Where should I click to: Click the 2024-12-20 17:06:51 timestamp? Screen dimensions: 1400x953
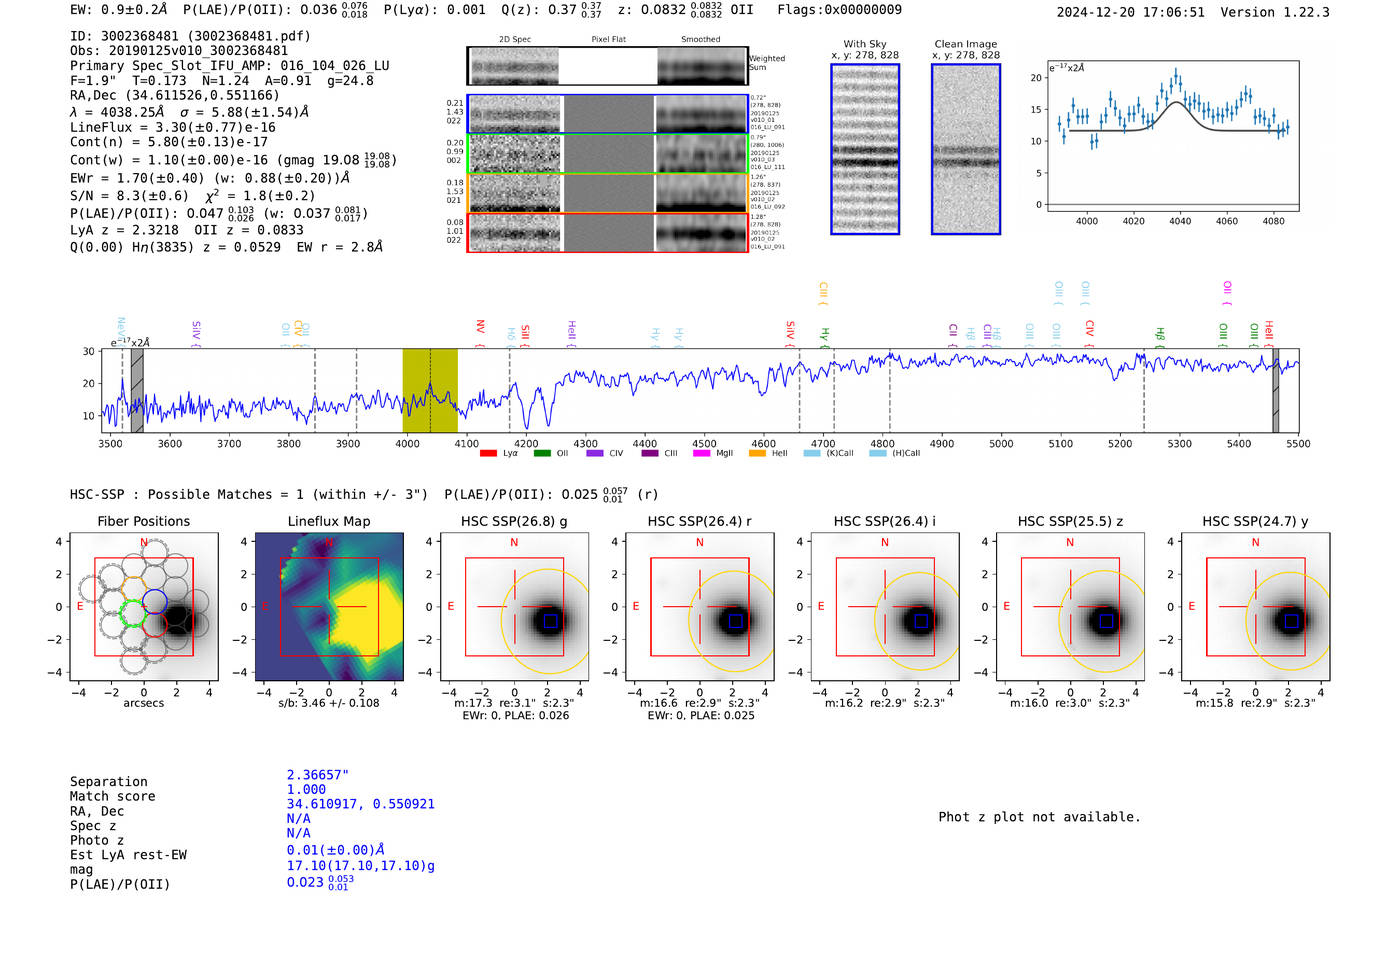coord(1131,12)
